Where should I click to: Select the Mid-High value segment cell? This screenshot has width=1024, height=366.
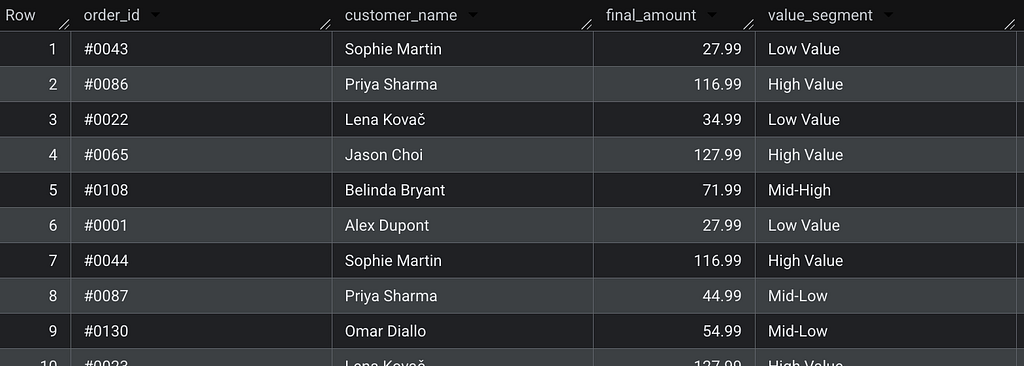click(x=886, y=190)
